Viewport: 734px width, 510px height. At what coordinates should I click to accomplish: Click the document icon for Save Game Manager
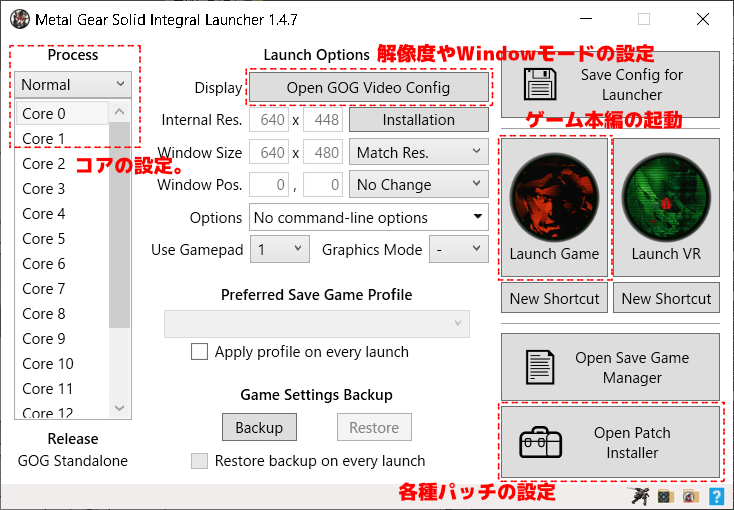(540, 368)
